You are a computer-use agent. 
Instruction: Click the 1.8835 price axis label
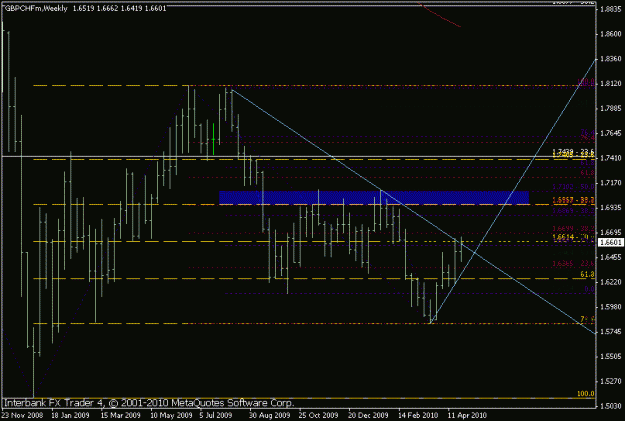pyautogui.click(x=611, y=10)
